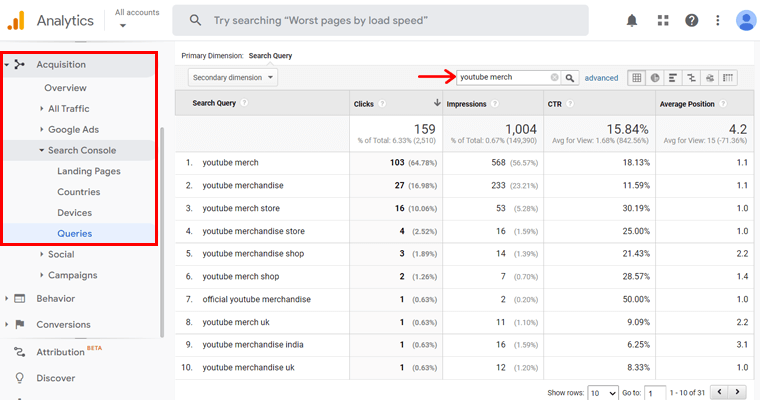This screenshot has width=760, height=400.
Task: Click the advanced filter link
Action: (601, 78)
